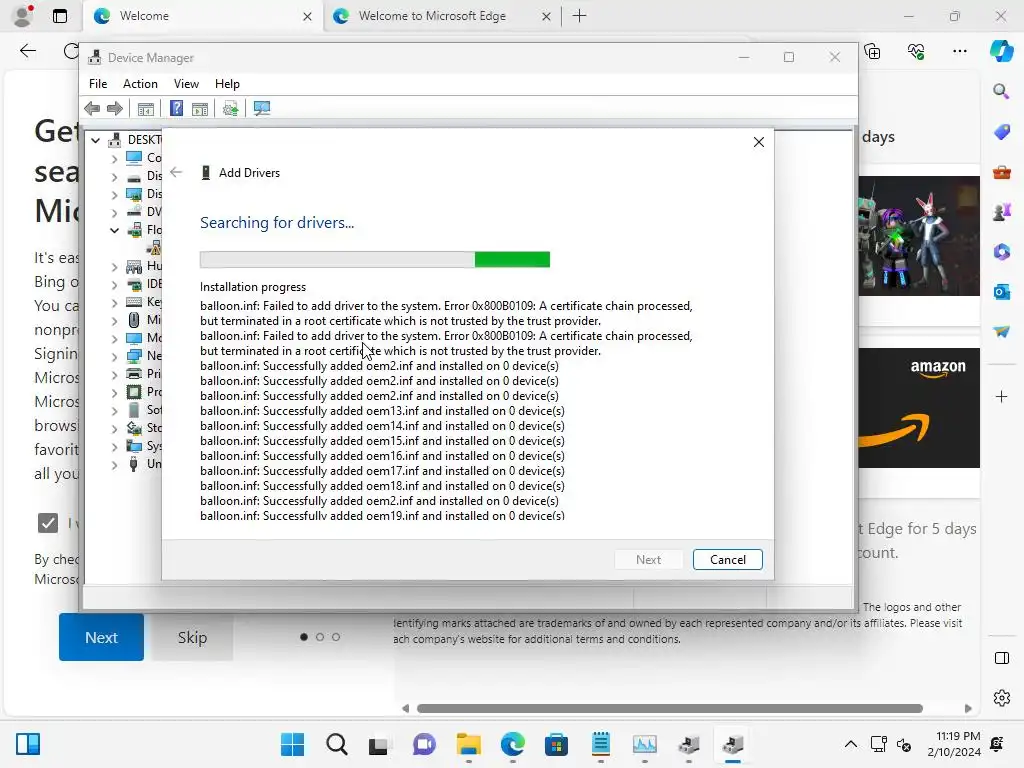Open the File menu in Device Manager

[98, 84]
